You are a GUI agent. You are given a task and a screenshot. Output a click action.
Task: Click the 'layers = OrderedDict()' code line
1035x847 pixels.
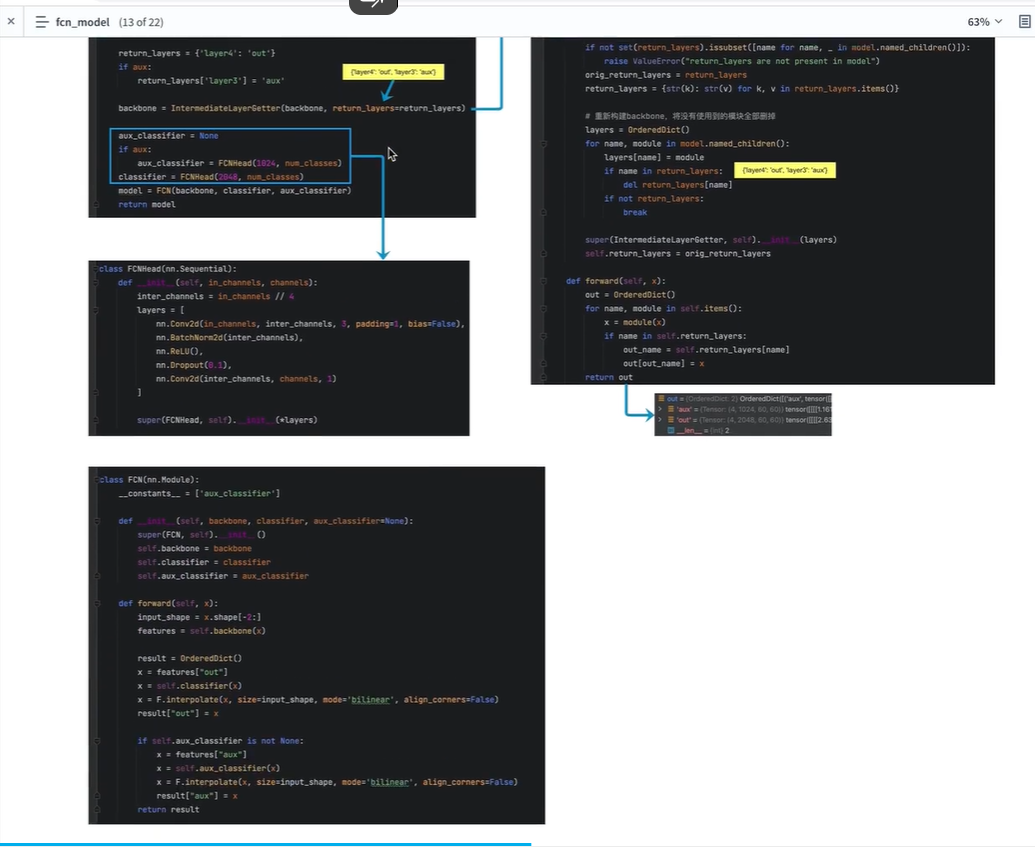637,130
